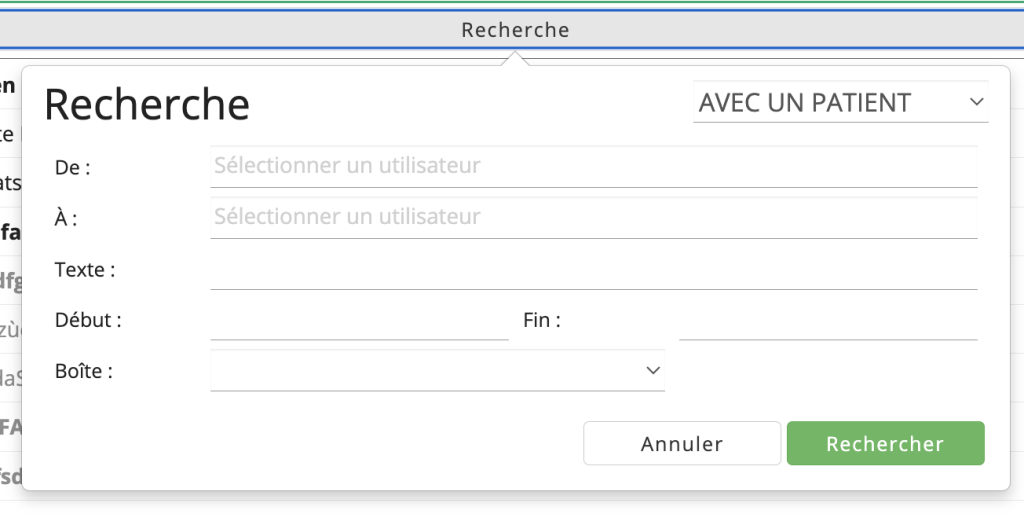This screenshot has height=514, width=1024.
Task: Click the "Fin :" label
Action: (541, 320)
